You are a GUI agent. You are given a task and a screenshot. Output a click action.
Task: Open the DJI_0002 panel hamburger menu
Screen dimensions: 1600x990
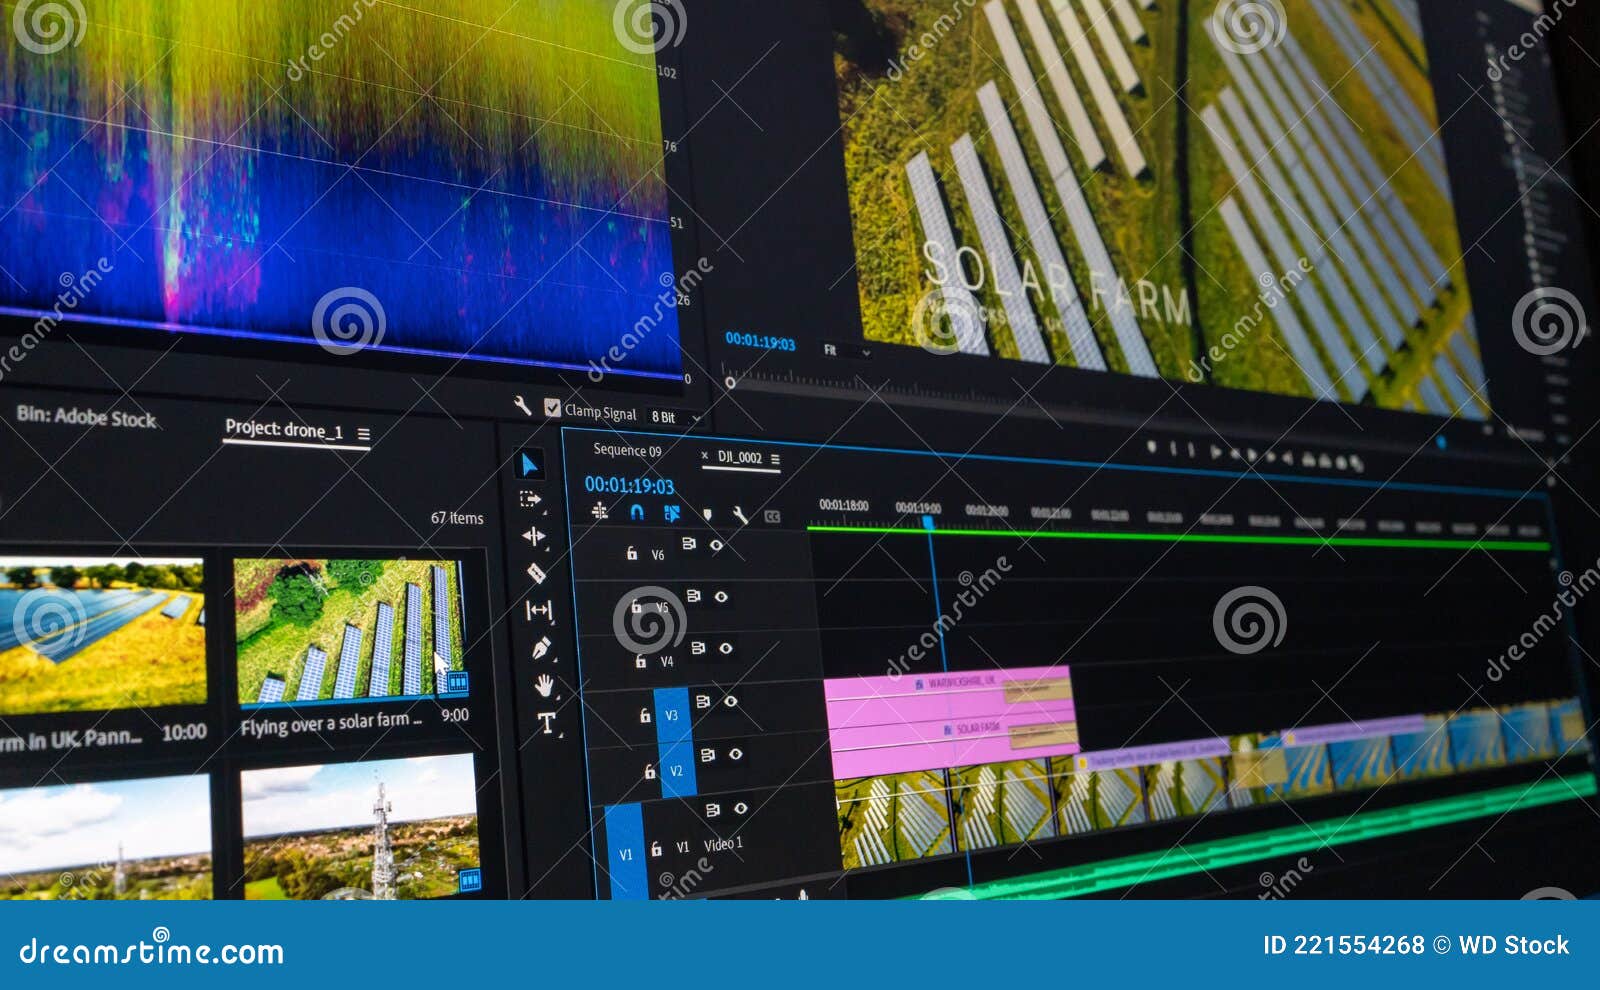point(777,459)
